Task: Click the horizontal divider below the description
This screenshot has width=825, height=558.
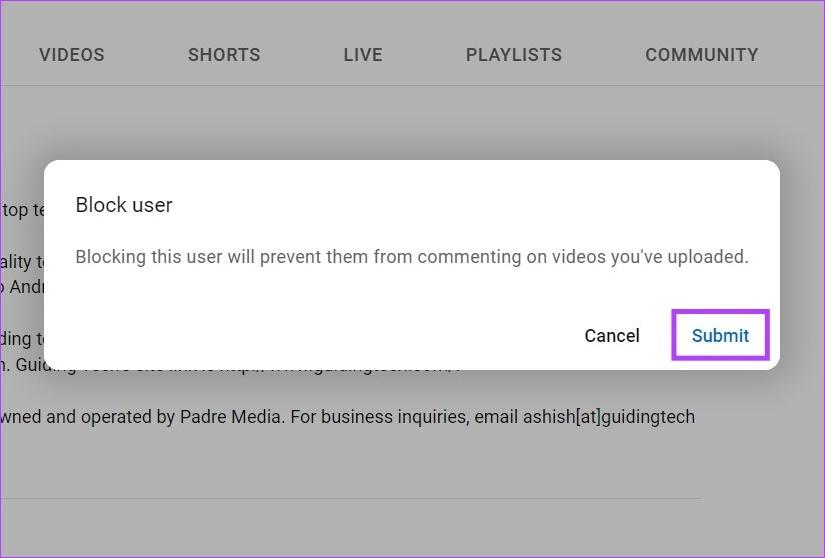Action: (x=350, y=498)
